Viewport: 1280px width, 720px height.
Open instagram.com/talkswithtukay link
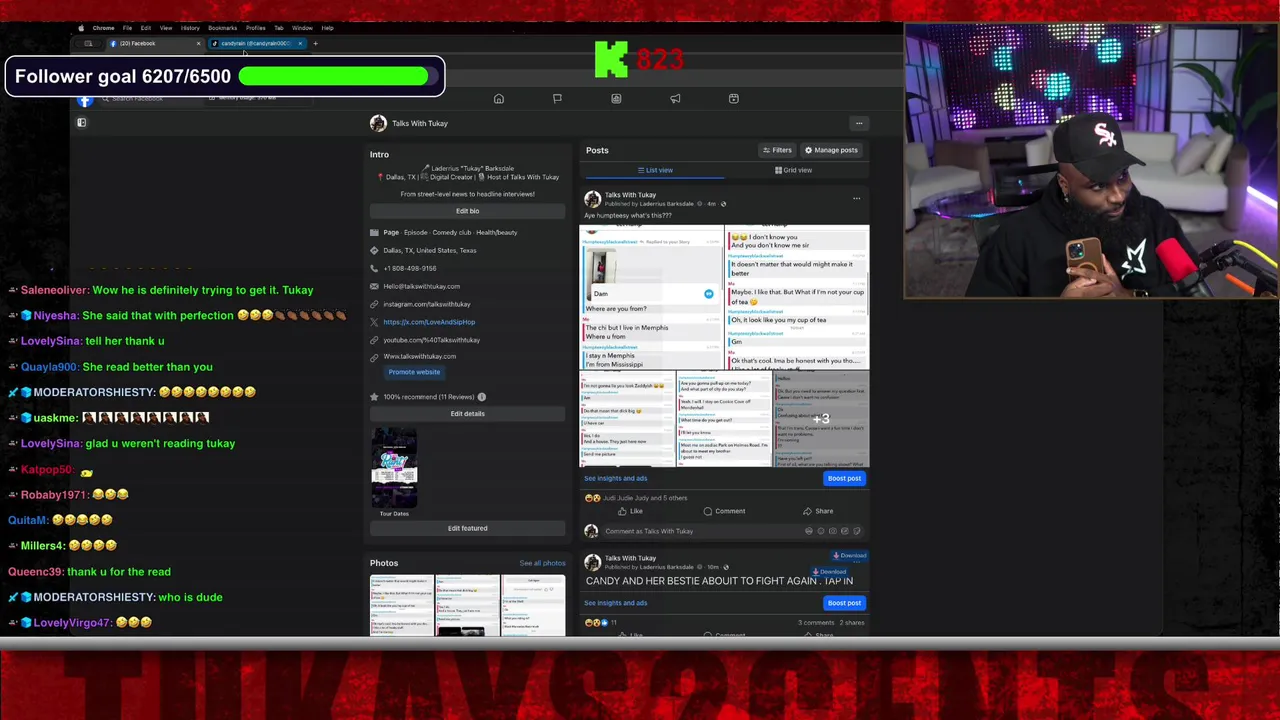pos(426,304)
